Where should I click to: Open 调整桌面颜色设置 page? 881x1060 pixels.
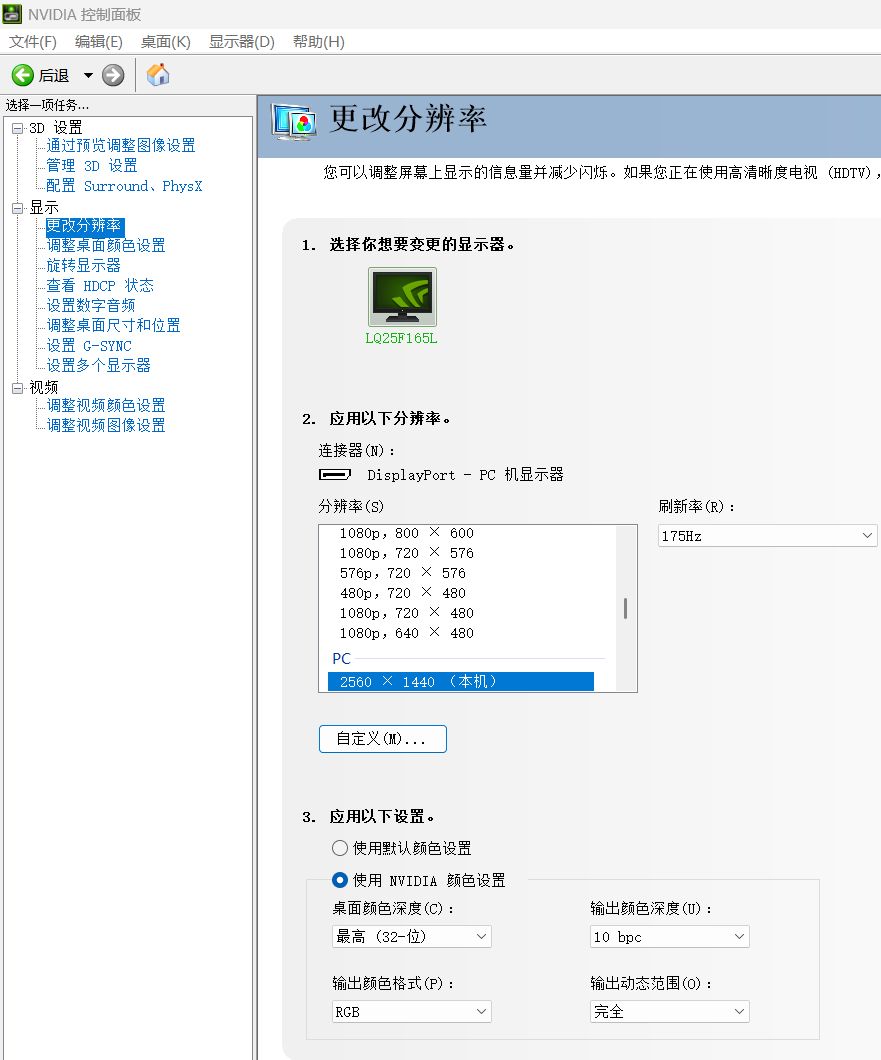(105, 245)
